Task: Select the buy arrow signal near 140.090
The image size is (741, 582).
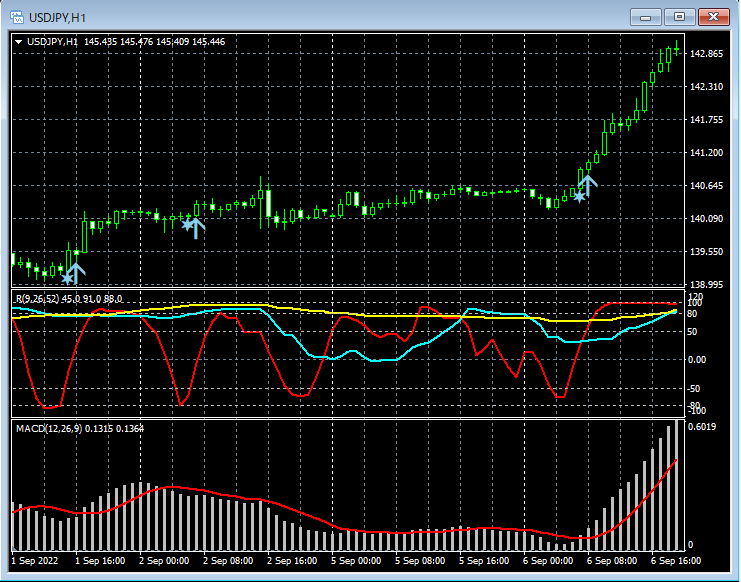Action: (x=196, y=228)
